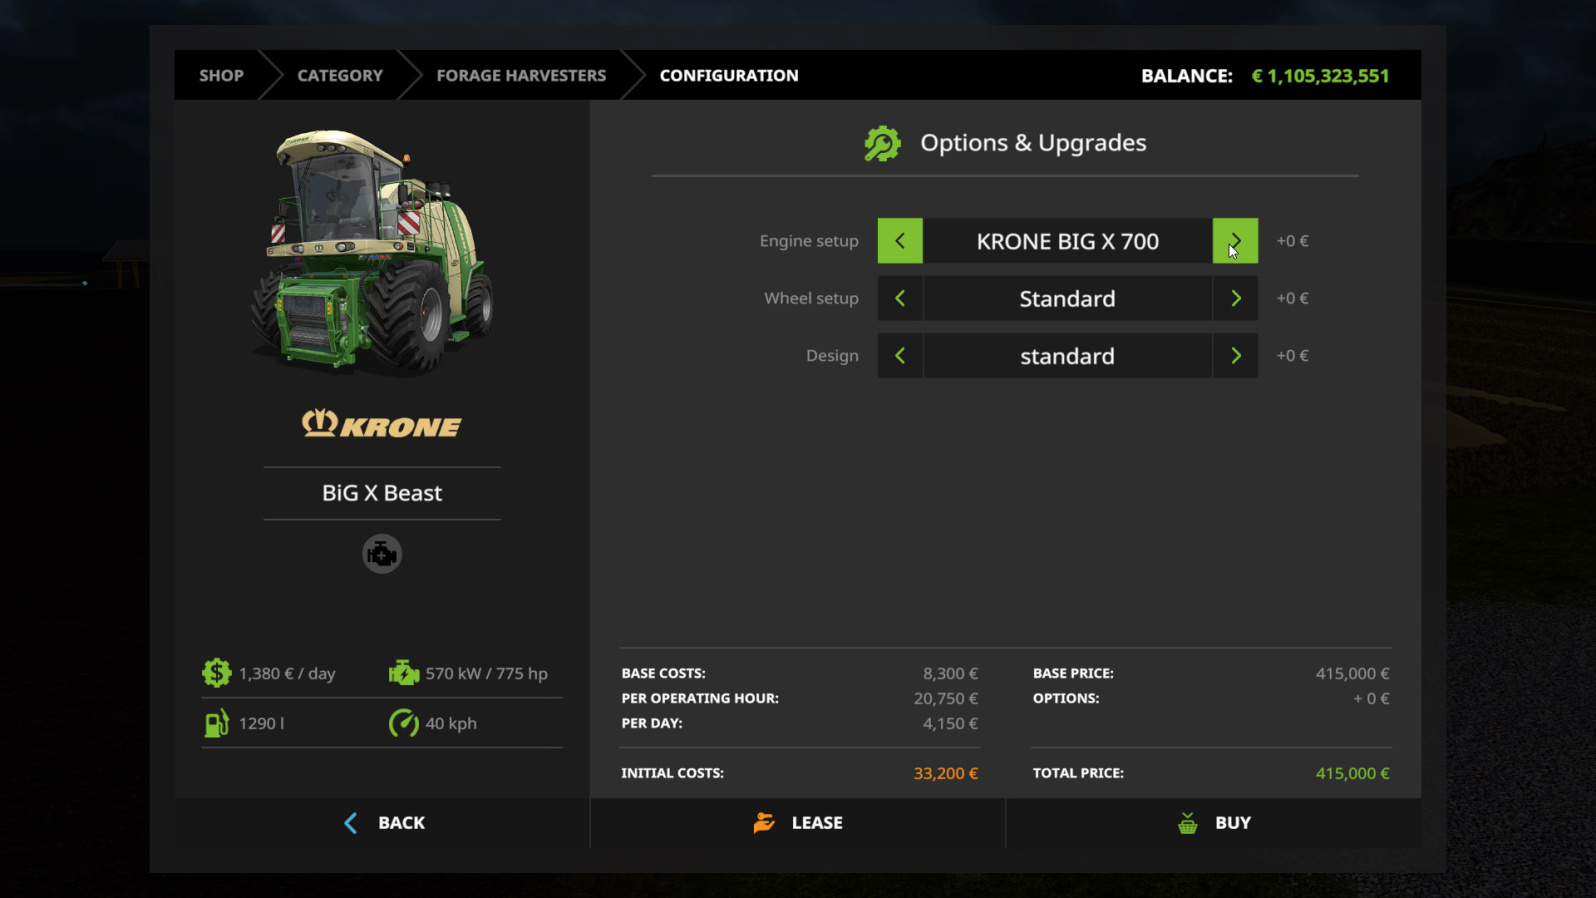Select previous engine setup option

coord(900,241)
